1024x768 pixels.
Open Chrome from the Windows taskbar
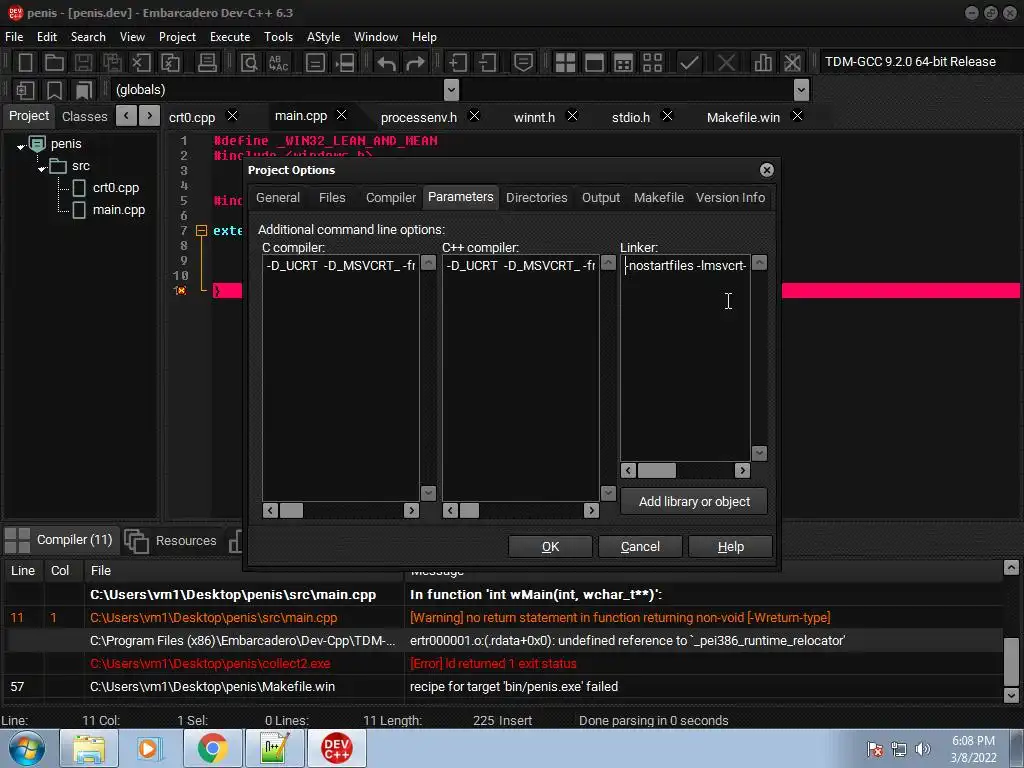pyautogui.click(x=213, y=748)
